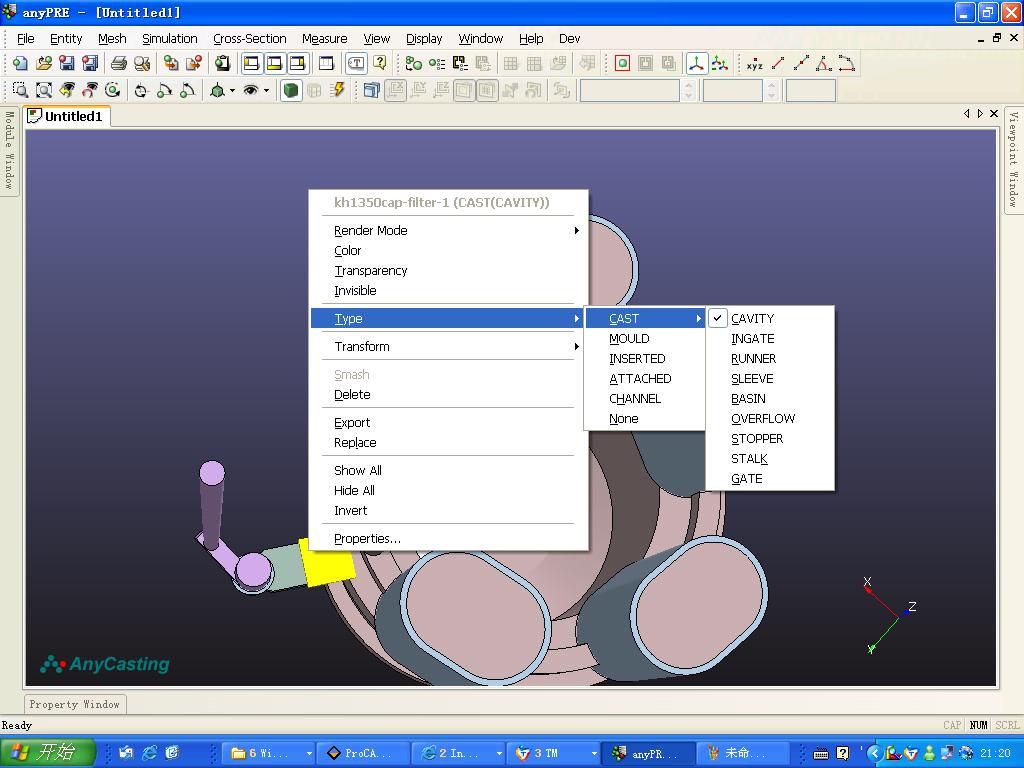The image size is (1024, 768).
Task: Click the Windows Start button
Action: [x=47, y=753]
